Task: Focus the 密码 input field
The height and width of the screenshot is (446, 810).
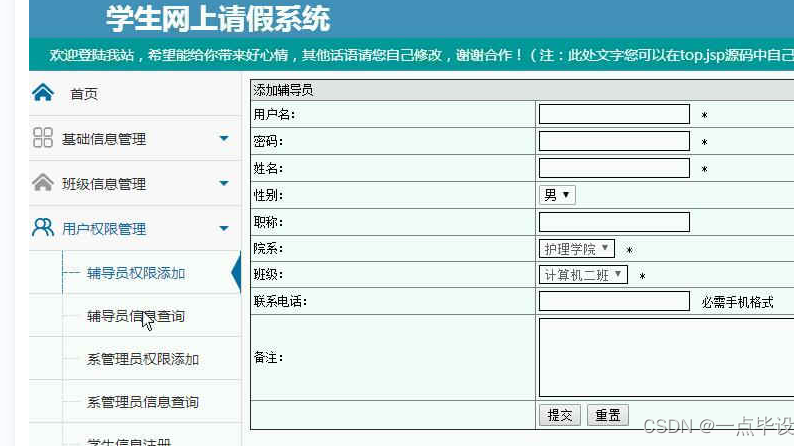Action: 614,141
